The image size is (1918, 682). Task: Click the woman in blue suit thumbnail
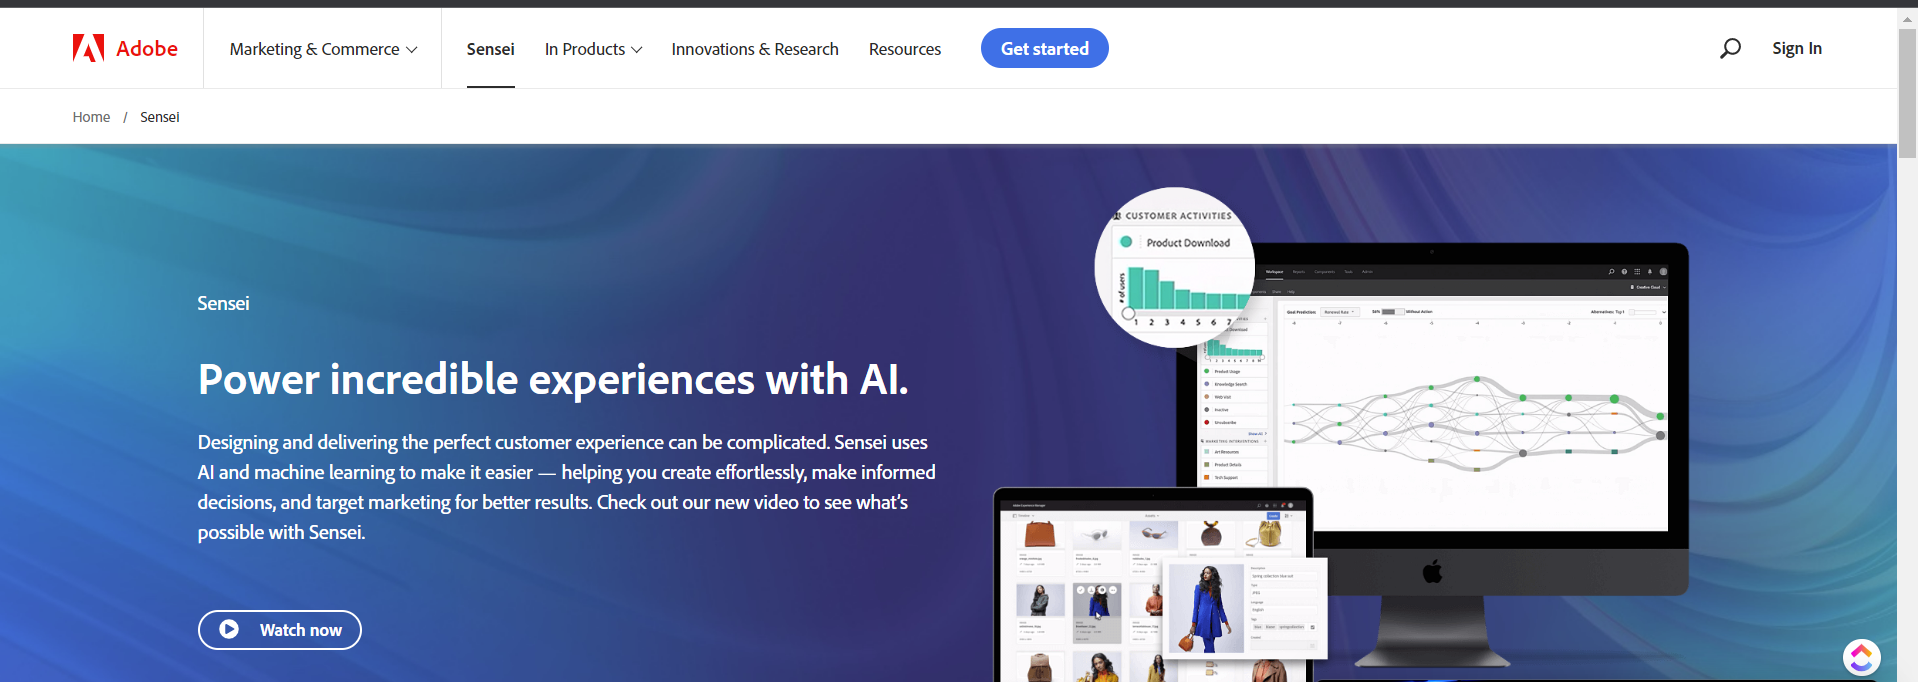point(1205,608)
